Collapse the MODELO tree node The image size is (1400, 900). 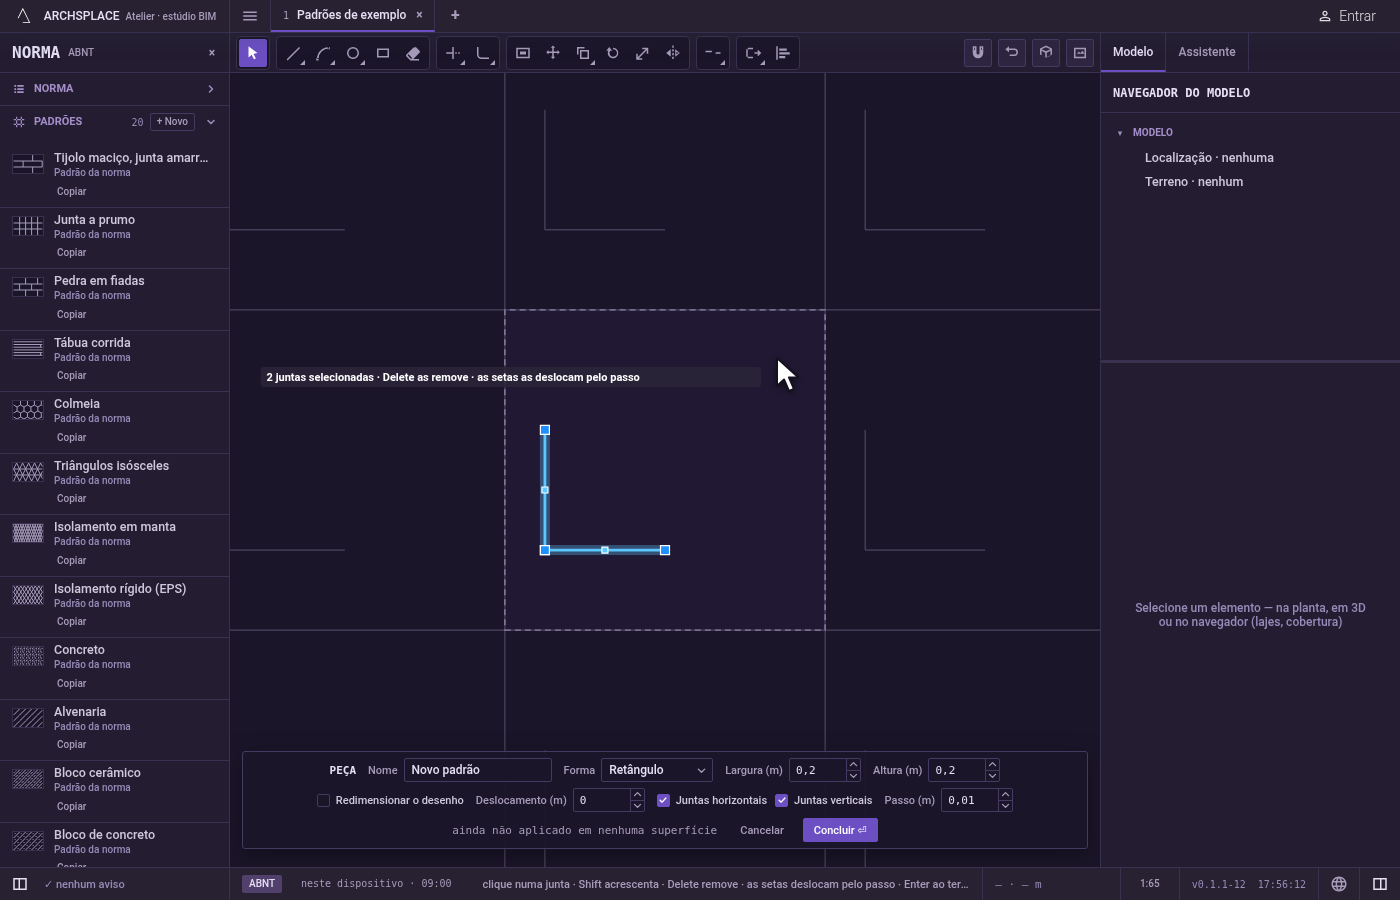[1120, 133]
